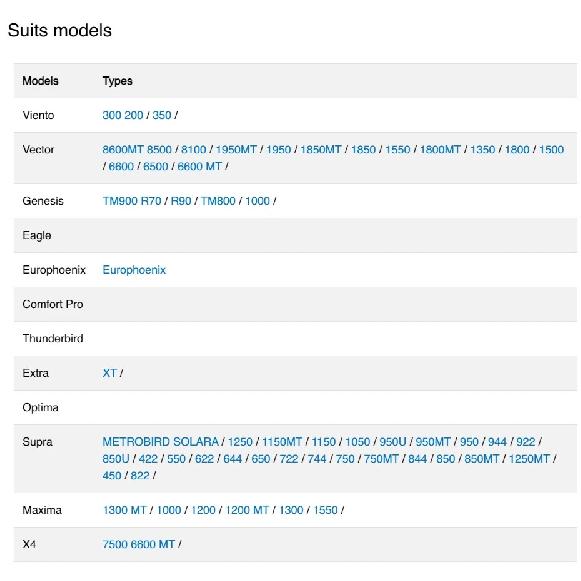Open the Vector 1850MT link
The height and width of the screenshot is (581, 581).
pos(321,150)
